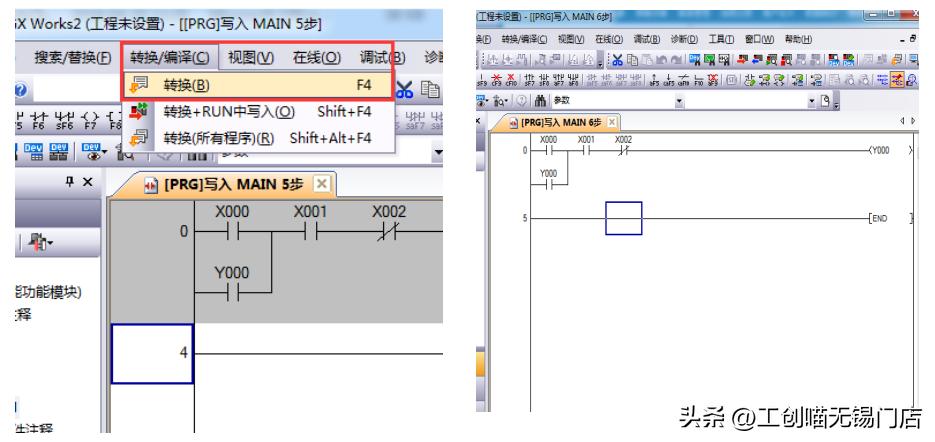Open 调试(B) menu in right window
This screenshot has width=935, height=442.
click(646, 39)
